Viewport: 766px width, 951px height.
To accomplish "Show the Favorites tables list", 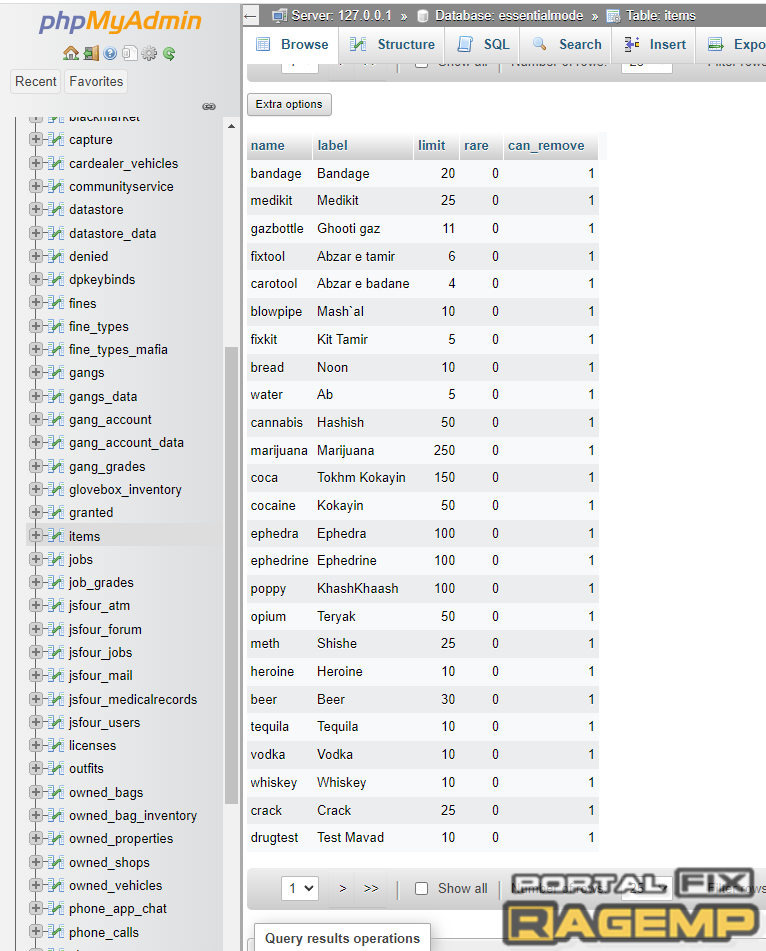I will 96,81.
